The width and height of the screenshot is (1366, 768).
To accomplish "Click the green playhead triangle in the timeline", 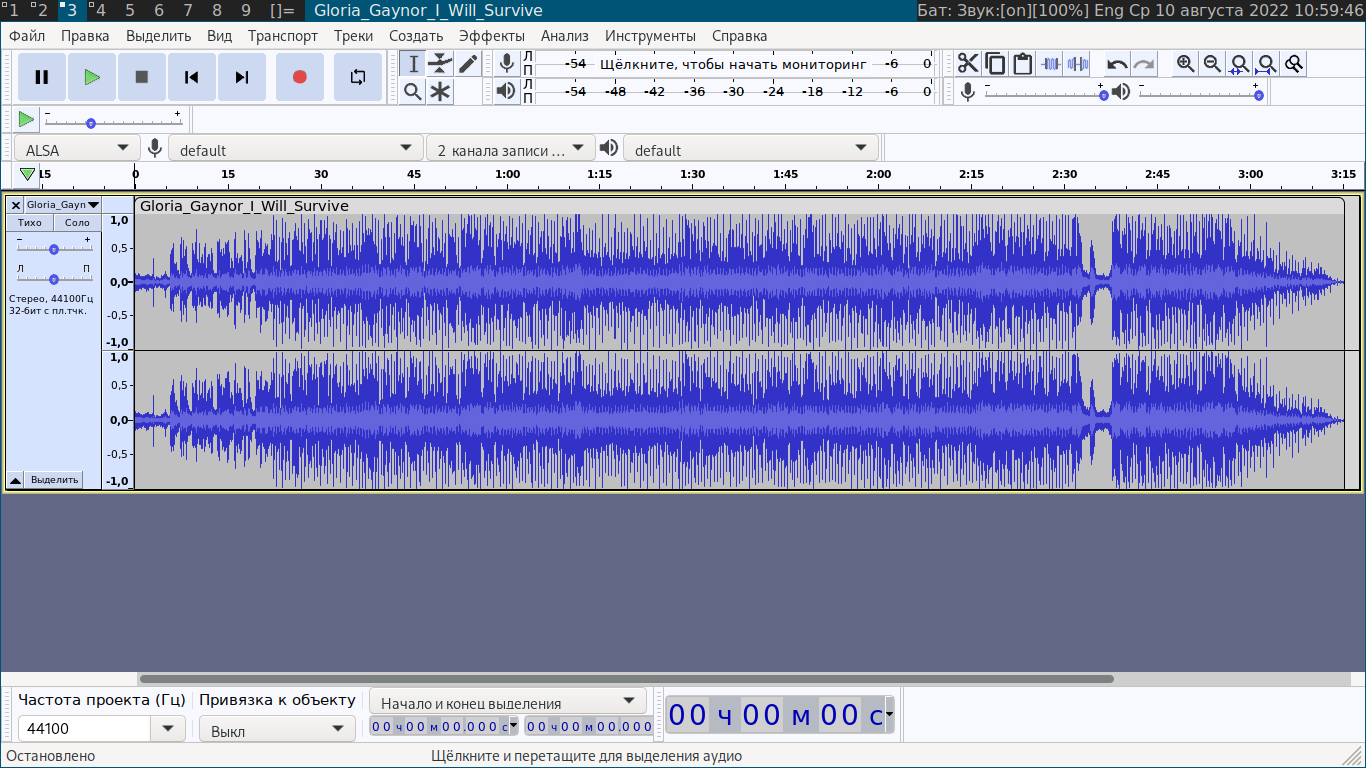I will click(27, 175).
